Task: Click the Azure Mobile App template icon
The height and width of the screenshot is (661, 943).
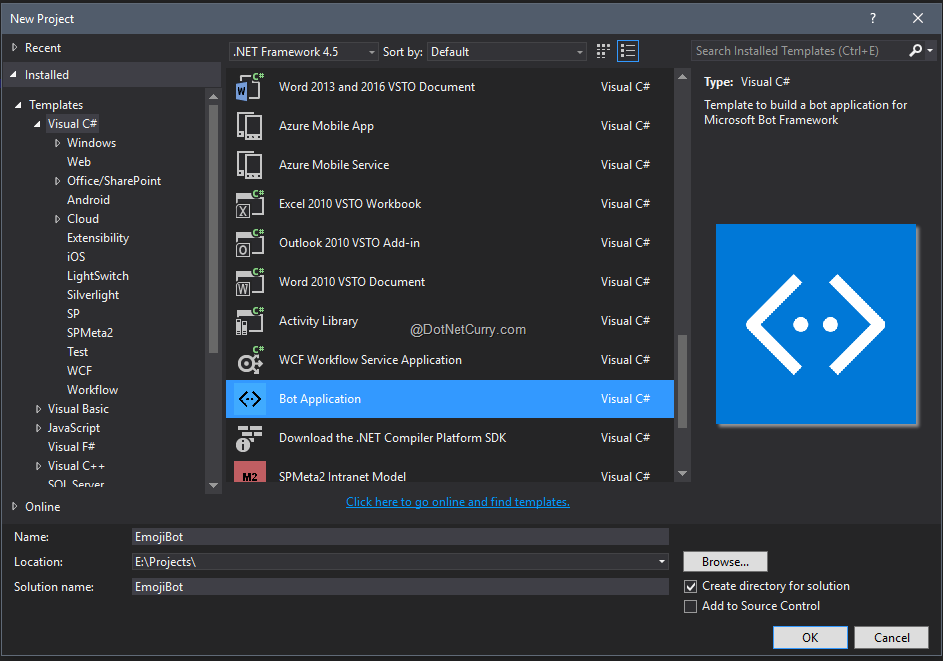Action: [250, 126]
